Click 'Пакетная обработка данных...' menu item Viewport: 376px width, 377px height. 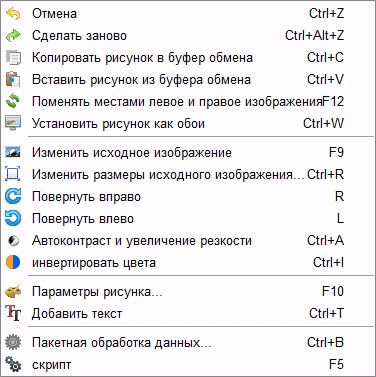point(188,343)
